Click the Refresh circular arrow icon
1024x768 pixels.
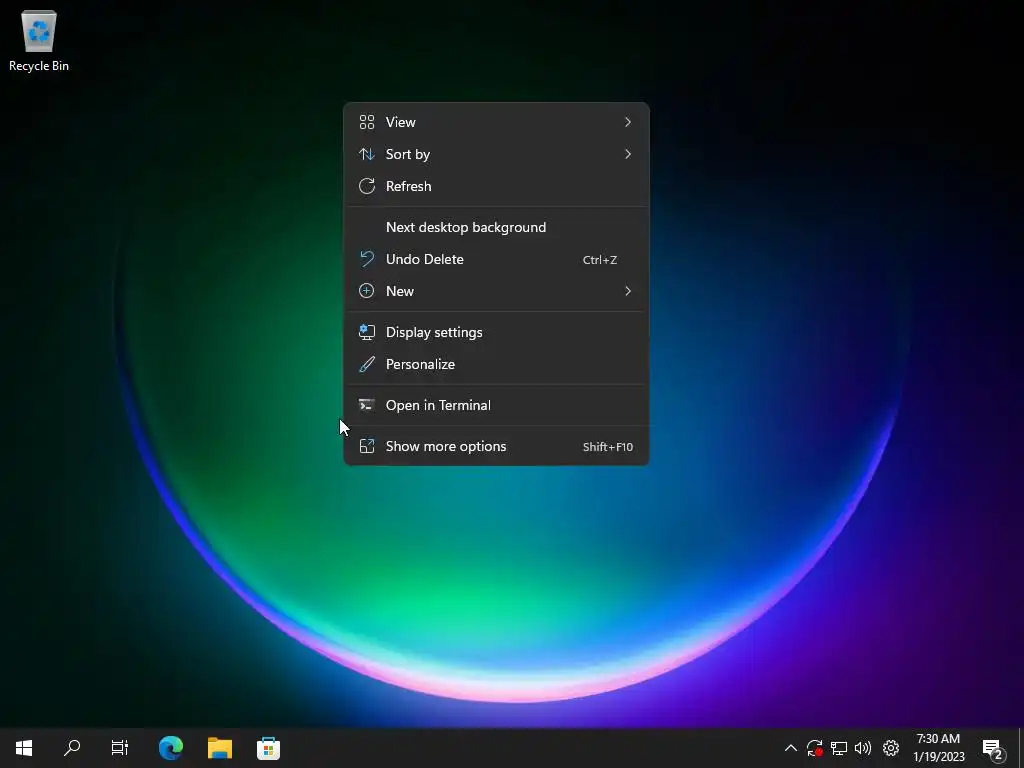367,186
